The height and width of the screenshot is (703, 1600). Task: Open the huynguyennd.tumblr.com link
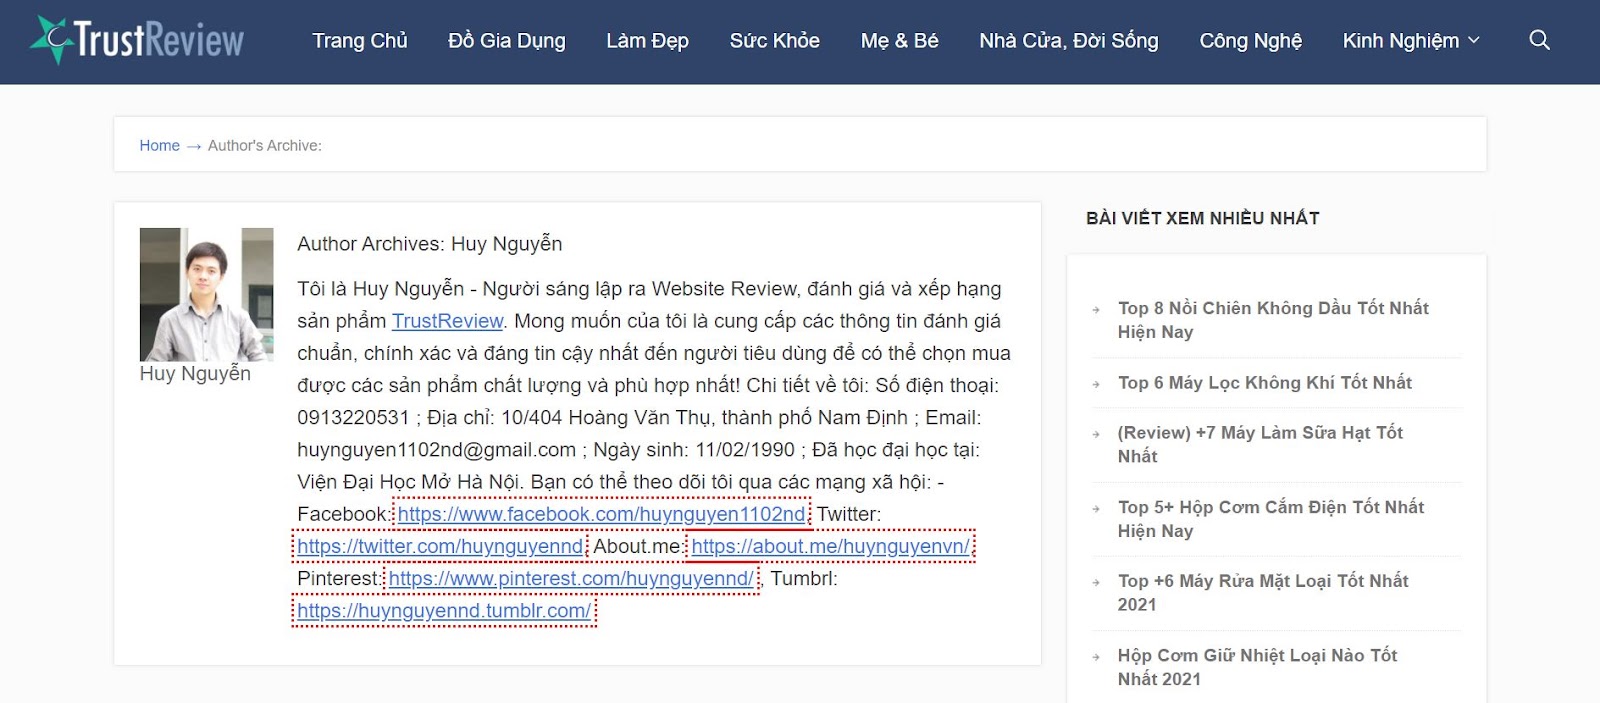[444, 611]
